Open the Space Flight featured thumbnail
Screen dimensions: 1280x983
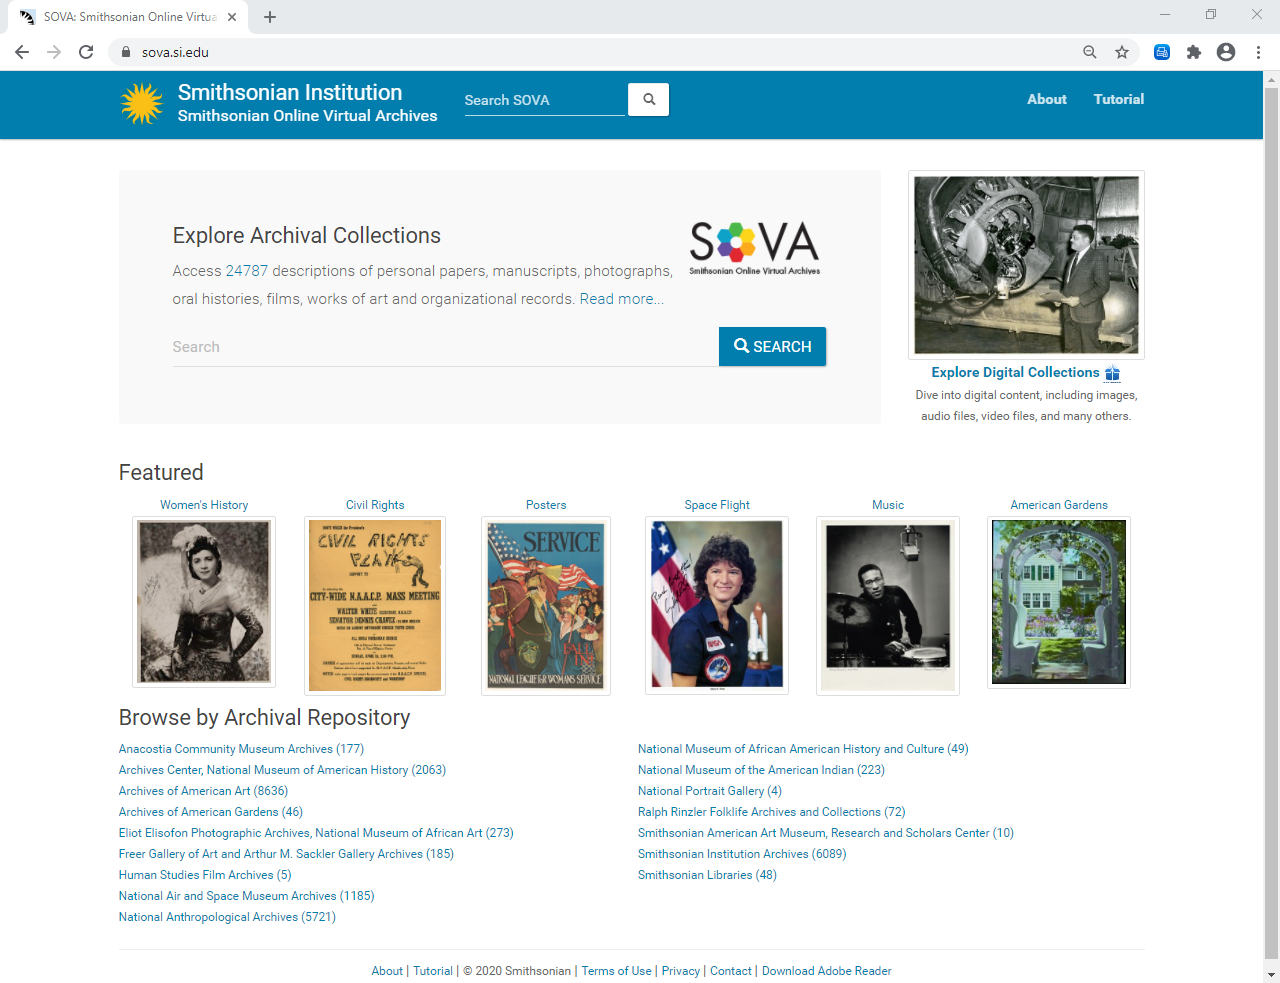pos(717,604)
